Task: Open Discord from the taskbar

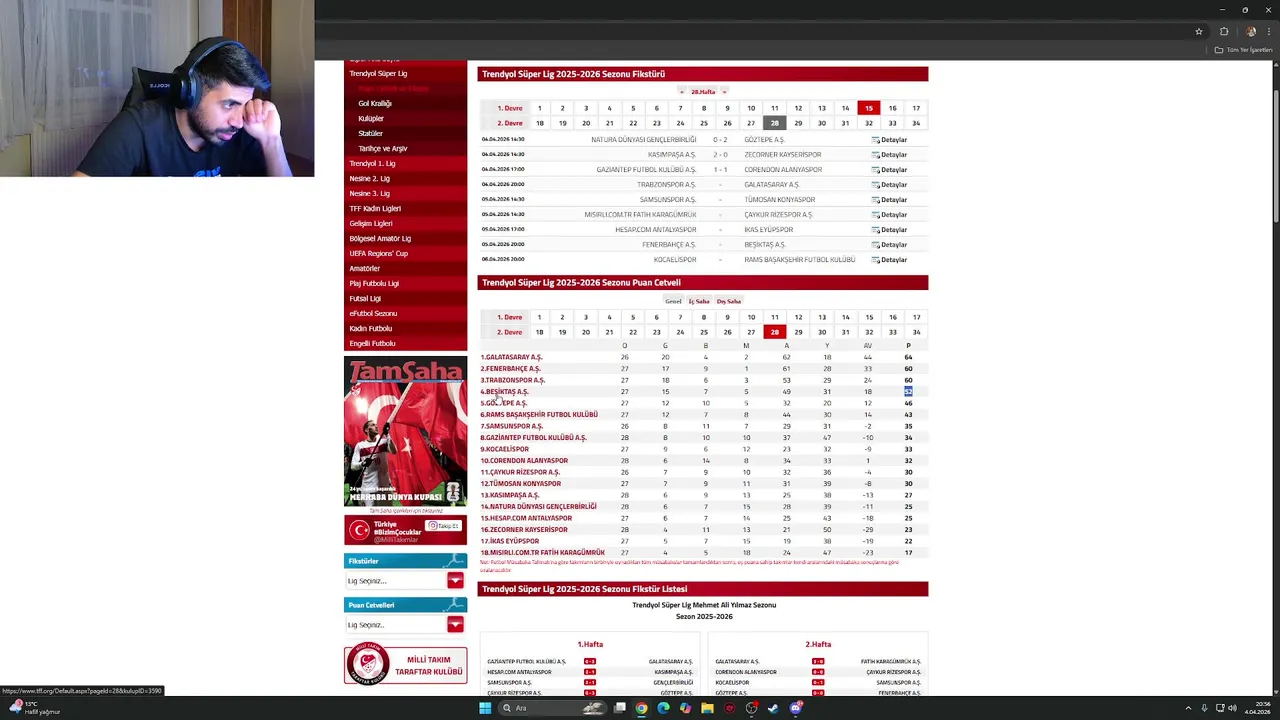Action: 796,708
